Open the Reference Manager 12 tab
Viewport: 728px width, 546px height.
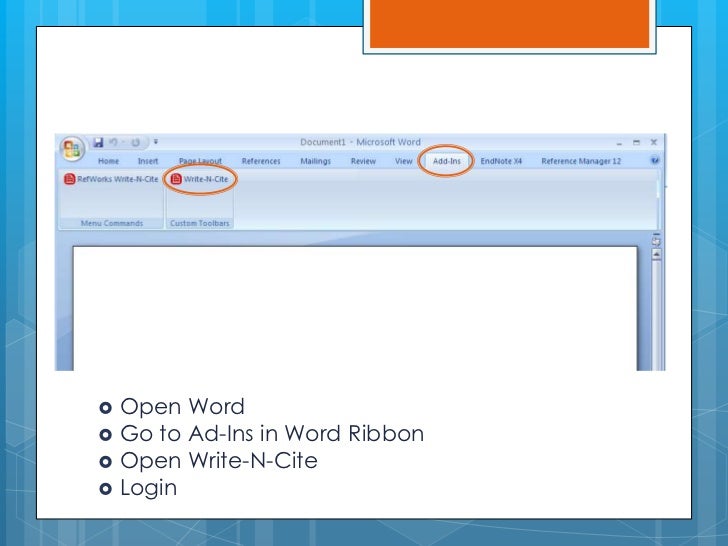click(581, 161)
